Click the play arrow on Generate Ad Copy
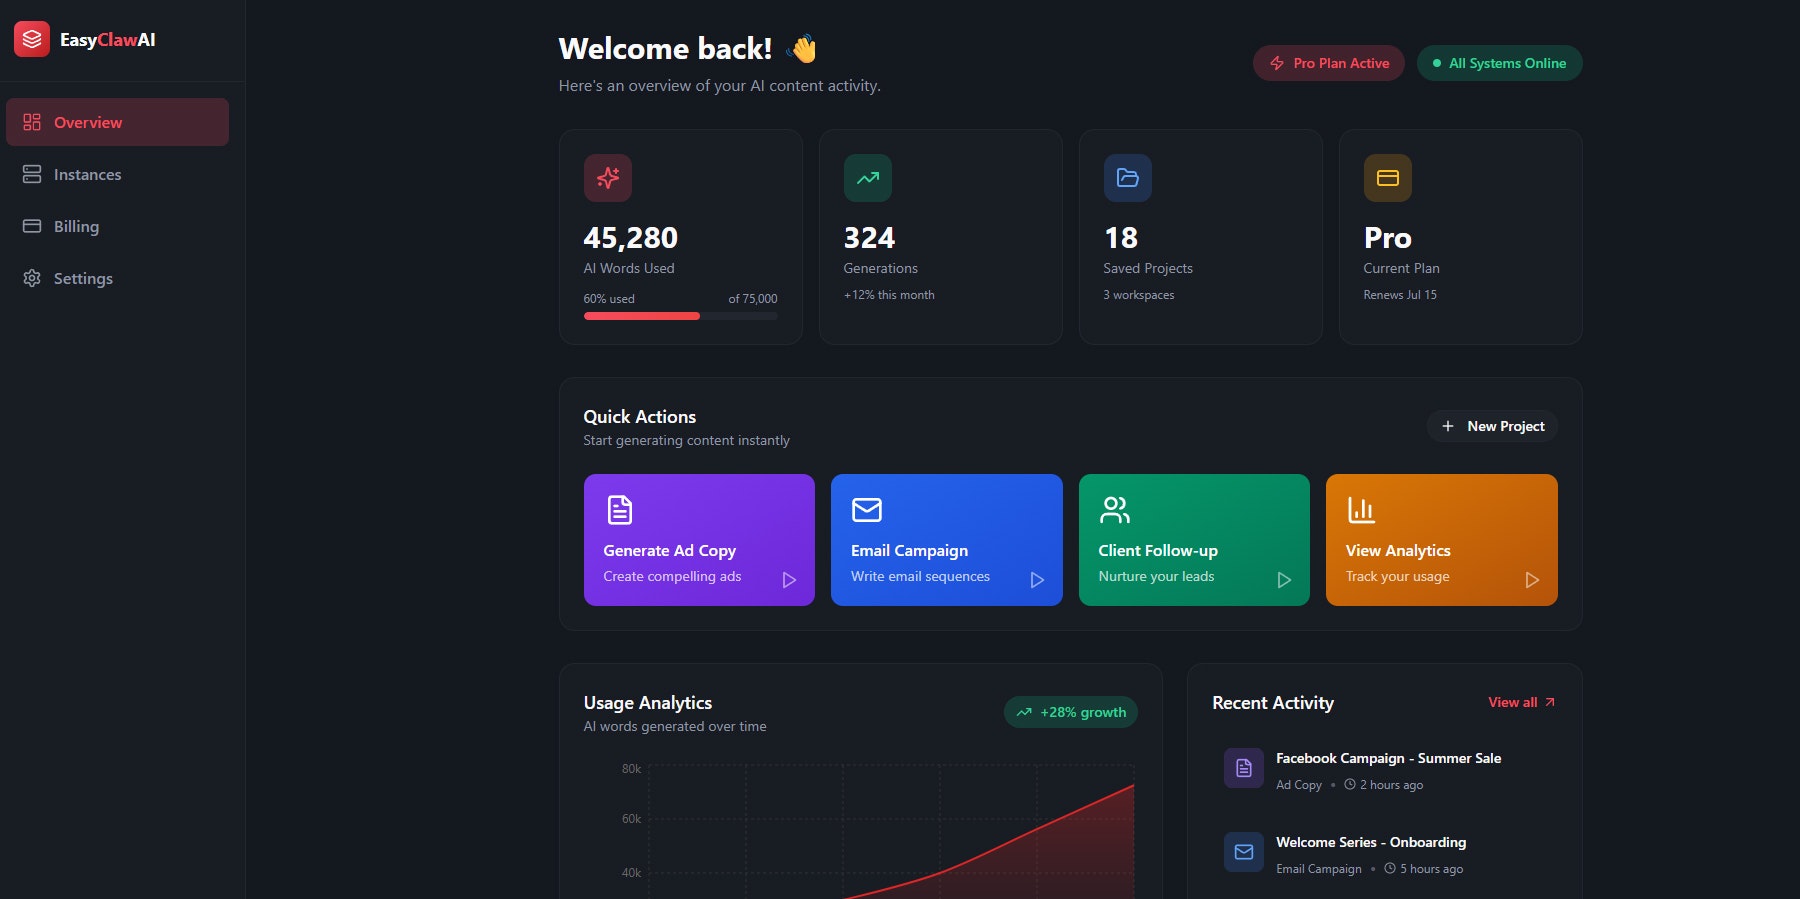The width and height of the screenshot is (1800, 899). 789,580
